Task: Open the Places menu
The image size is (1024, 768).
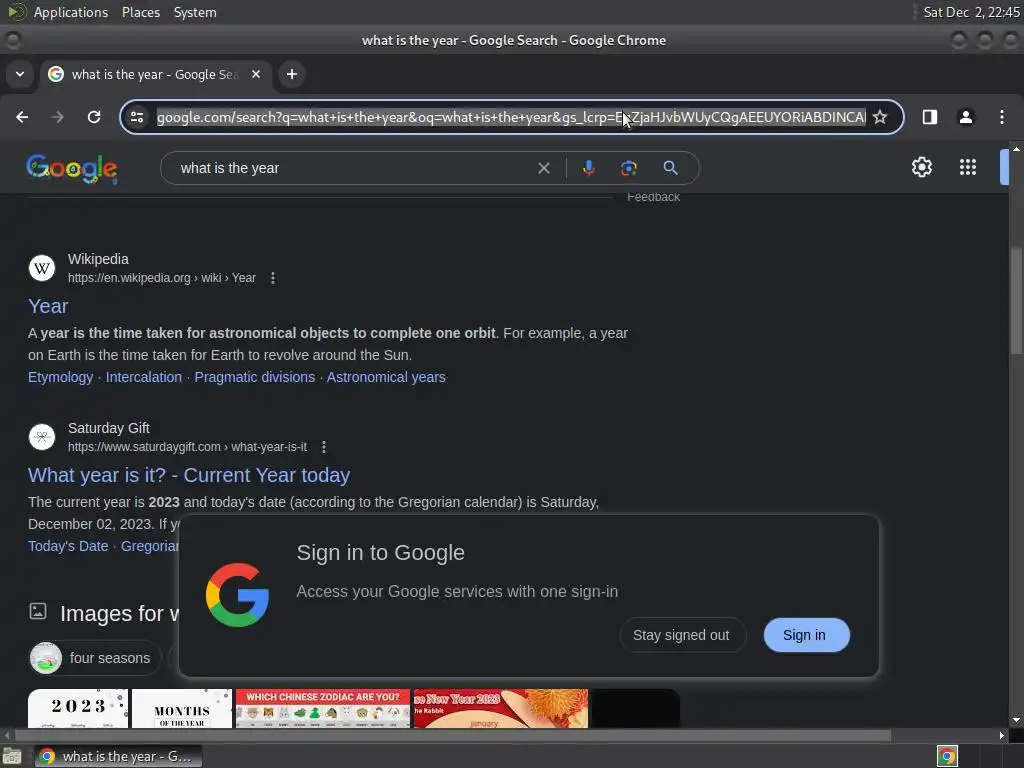Action: click(x=141, y=12)
